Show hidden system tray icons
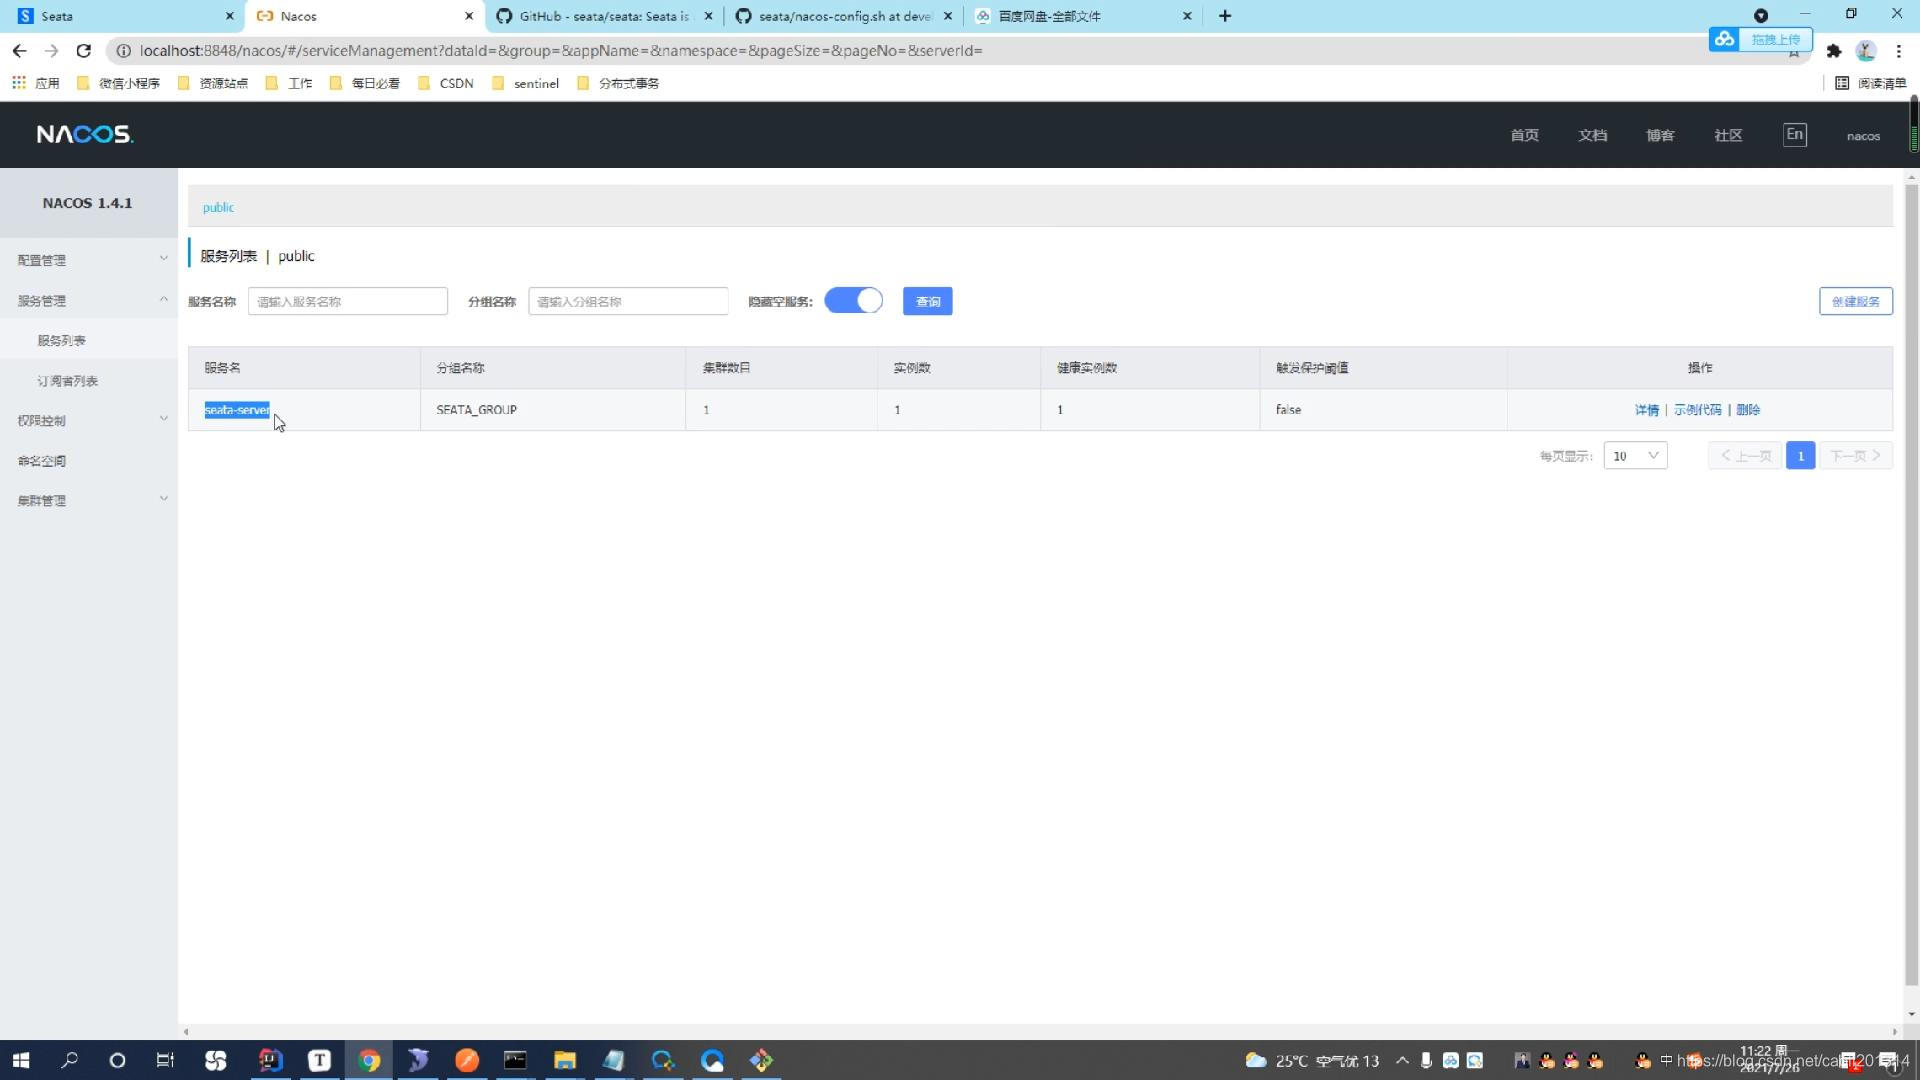This screenshot has width=1920, height=1080. [x=1402, y=1060]
